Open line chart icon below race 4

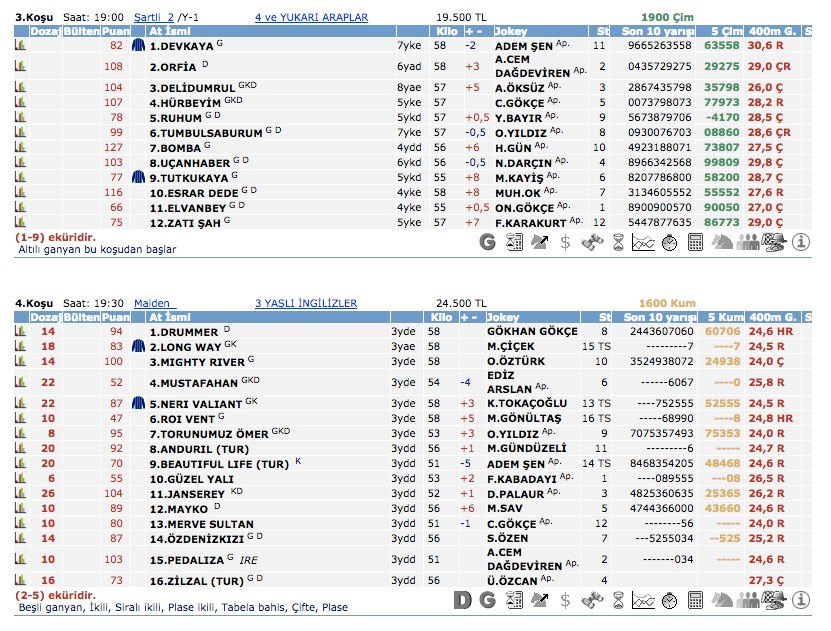coord(644,600)
